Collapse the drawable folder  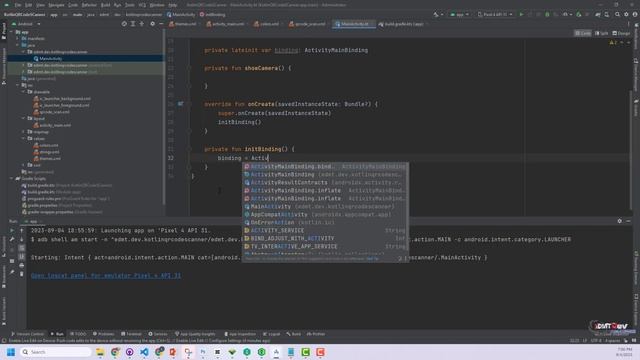point(24,92)
